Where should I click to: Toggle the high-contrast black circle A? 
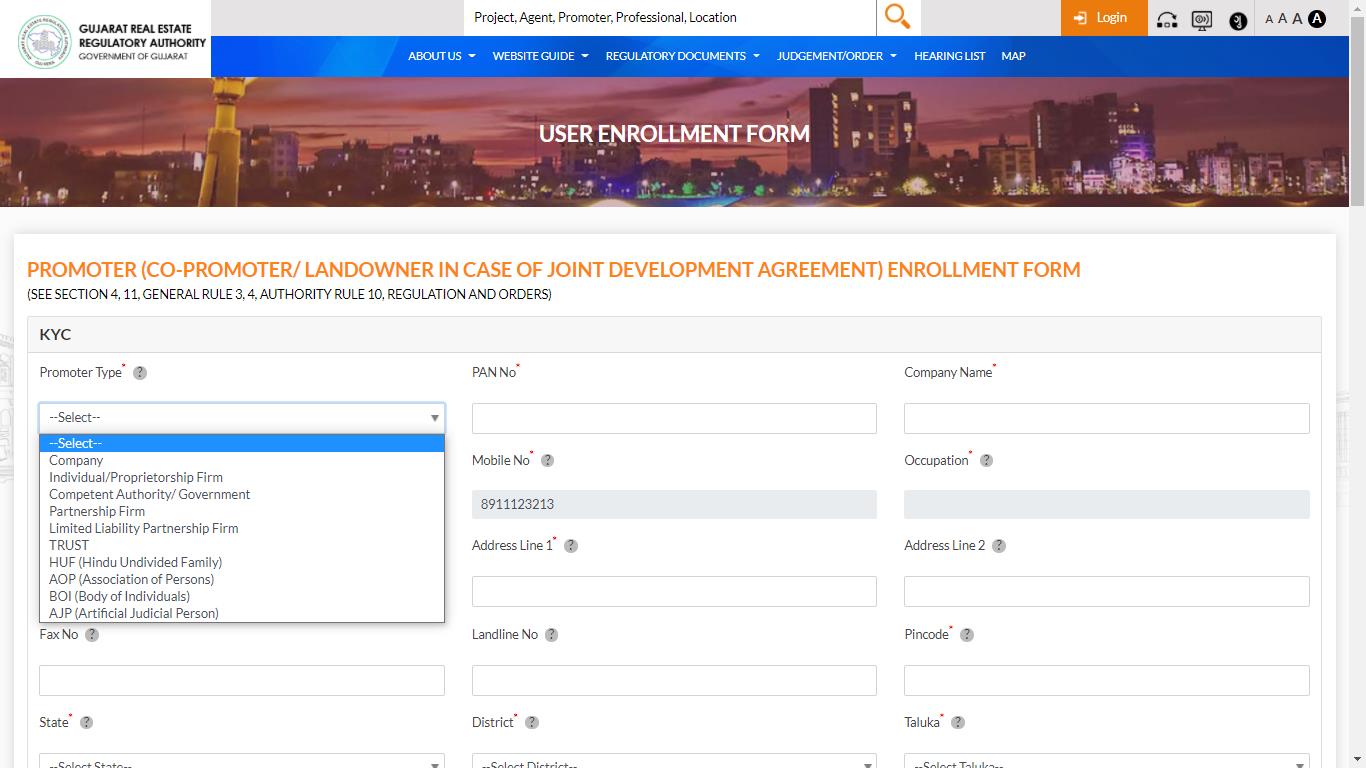1317,18
